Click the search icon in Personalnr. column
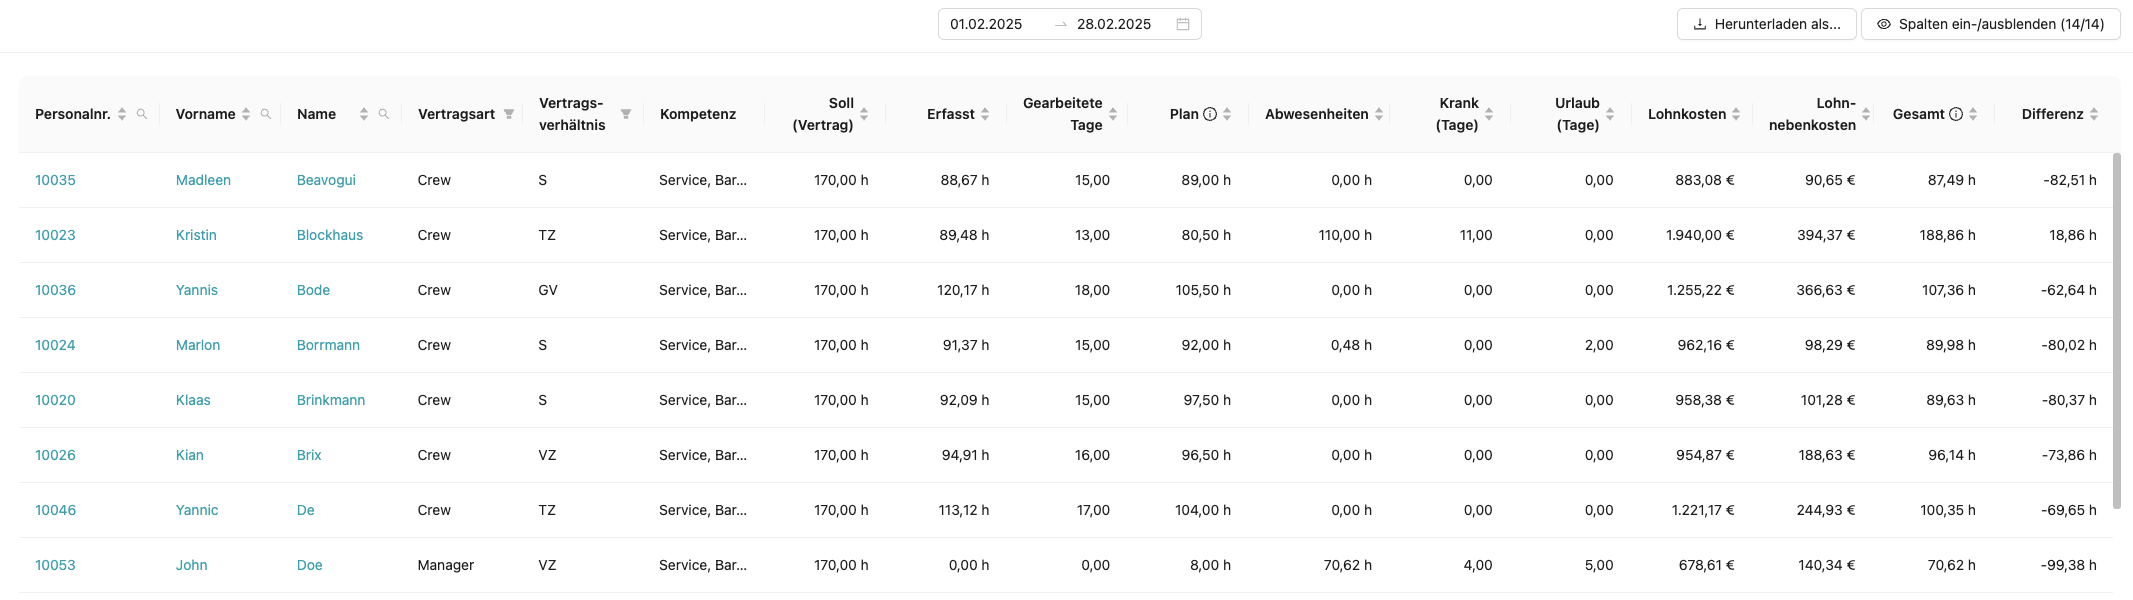This screenshot has width=2133, height=600. 142,114
